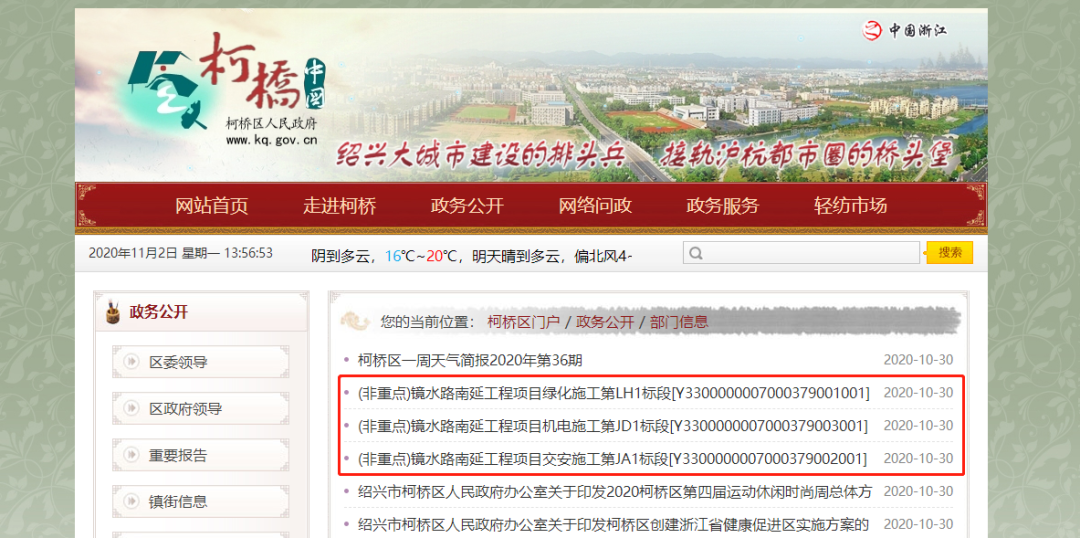Go to 柯桥区门户 breadcrumb link

point(523,322)
